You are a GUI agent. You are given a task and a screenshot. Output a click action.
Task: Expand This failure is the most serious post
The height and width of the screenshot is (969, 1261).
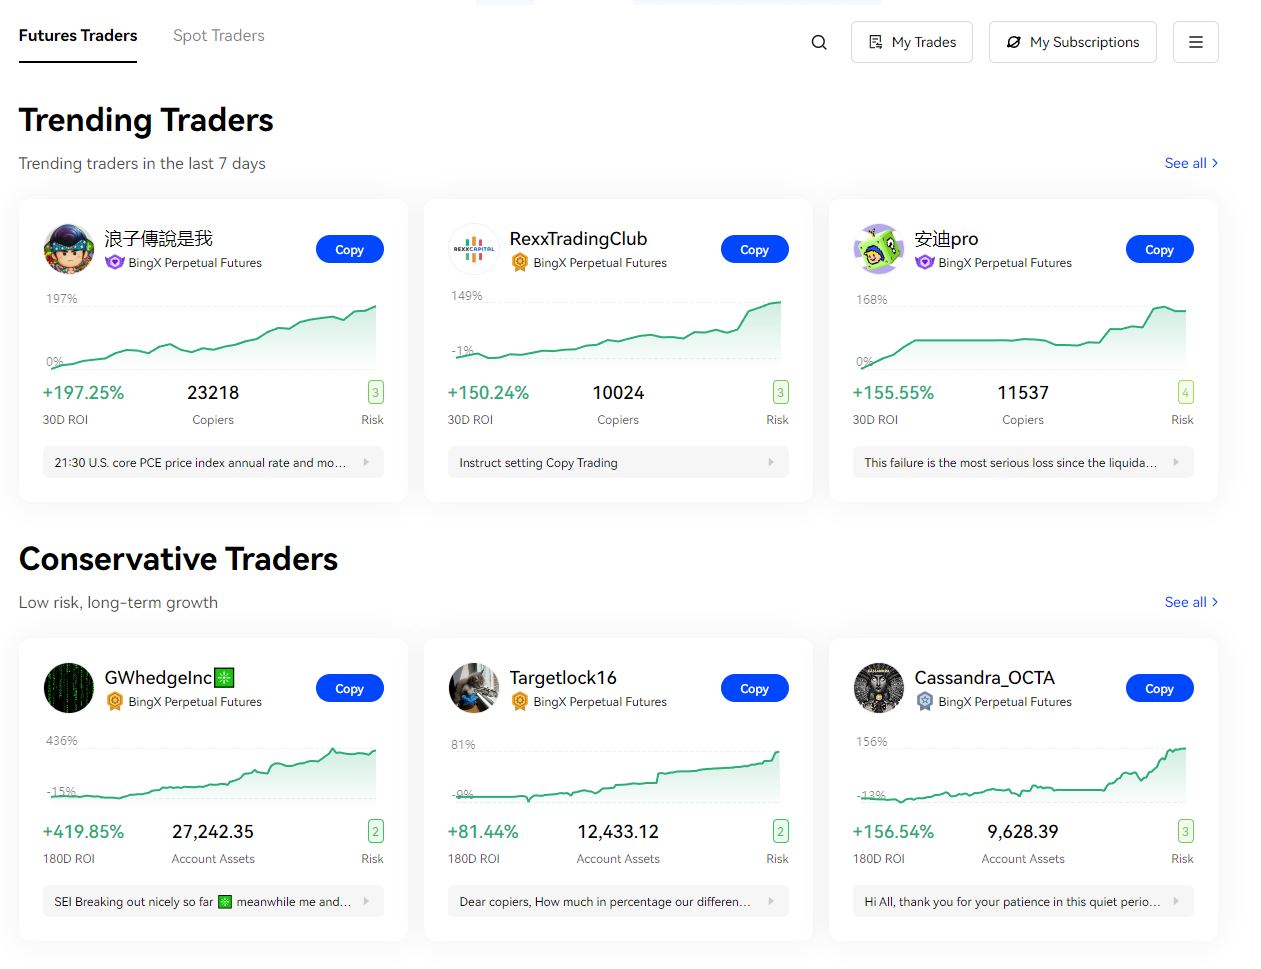tap(1023, 462)
